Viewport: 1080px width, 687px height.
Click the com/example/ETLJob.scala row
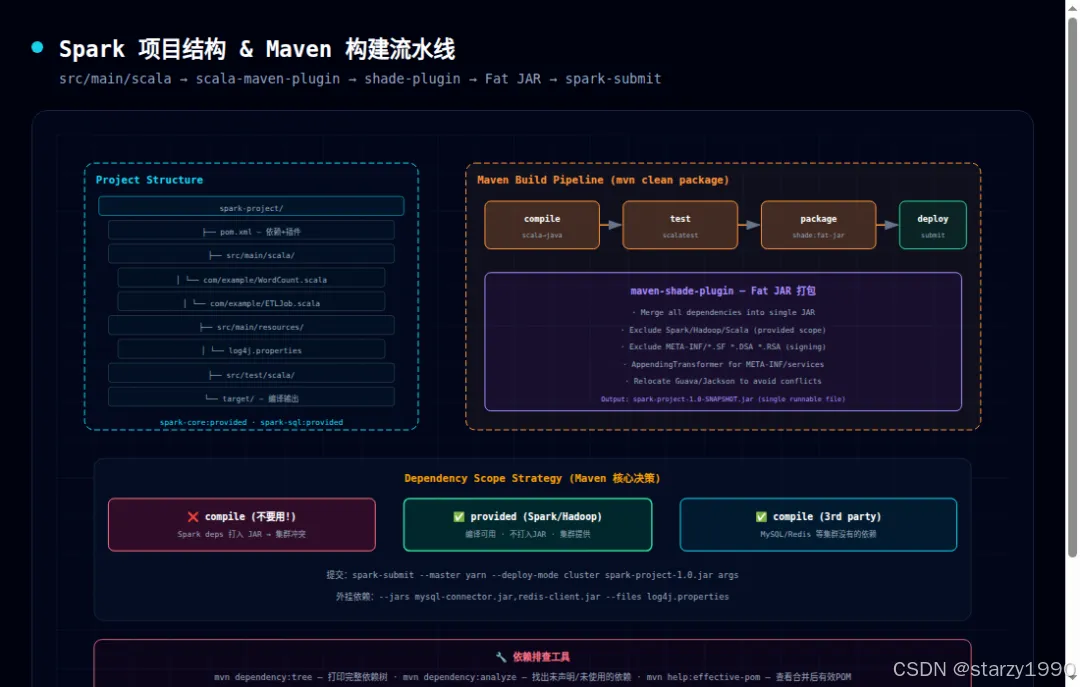251,302
